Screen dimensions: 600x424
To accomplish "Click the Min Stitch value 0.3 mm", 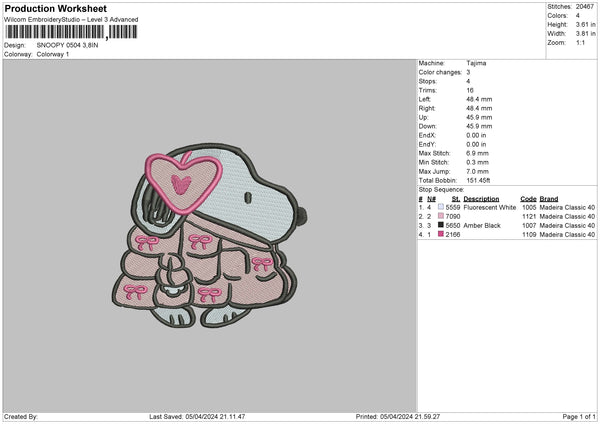I will pyautogui.click(x=478, y=162).
